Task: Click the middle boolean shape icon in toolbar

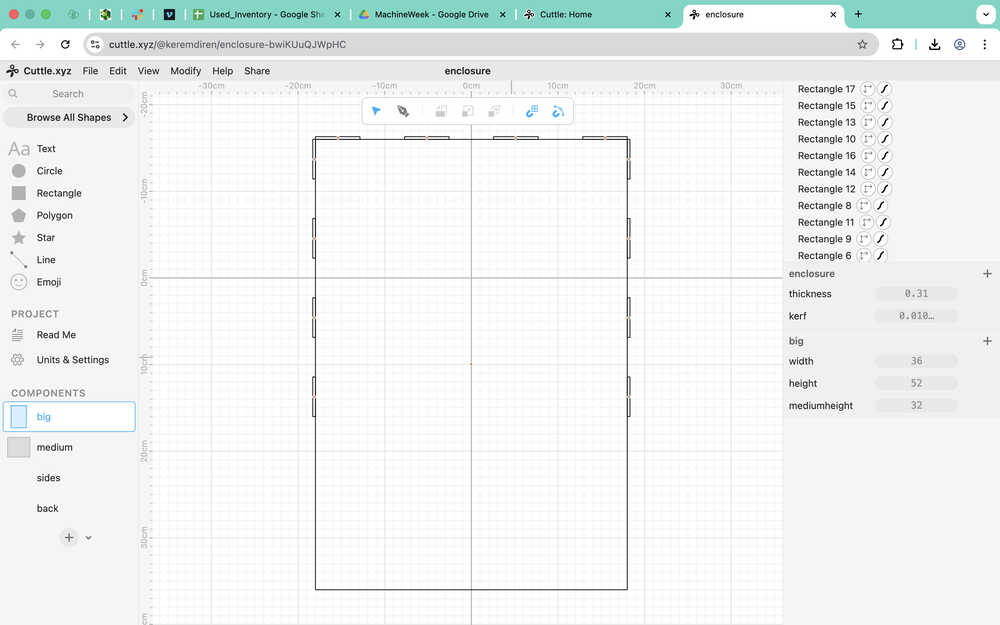Action: tap(467, 112)
